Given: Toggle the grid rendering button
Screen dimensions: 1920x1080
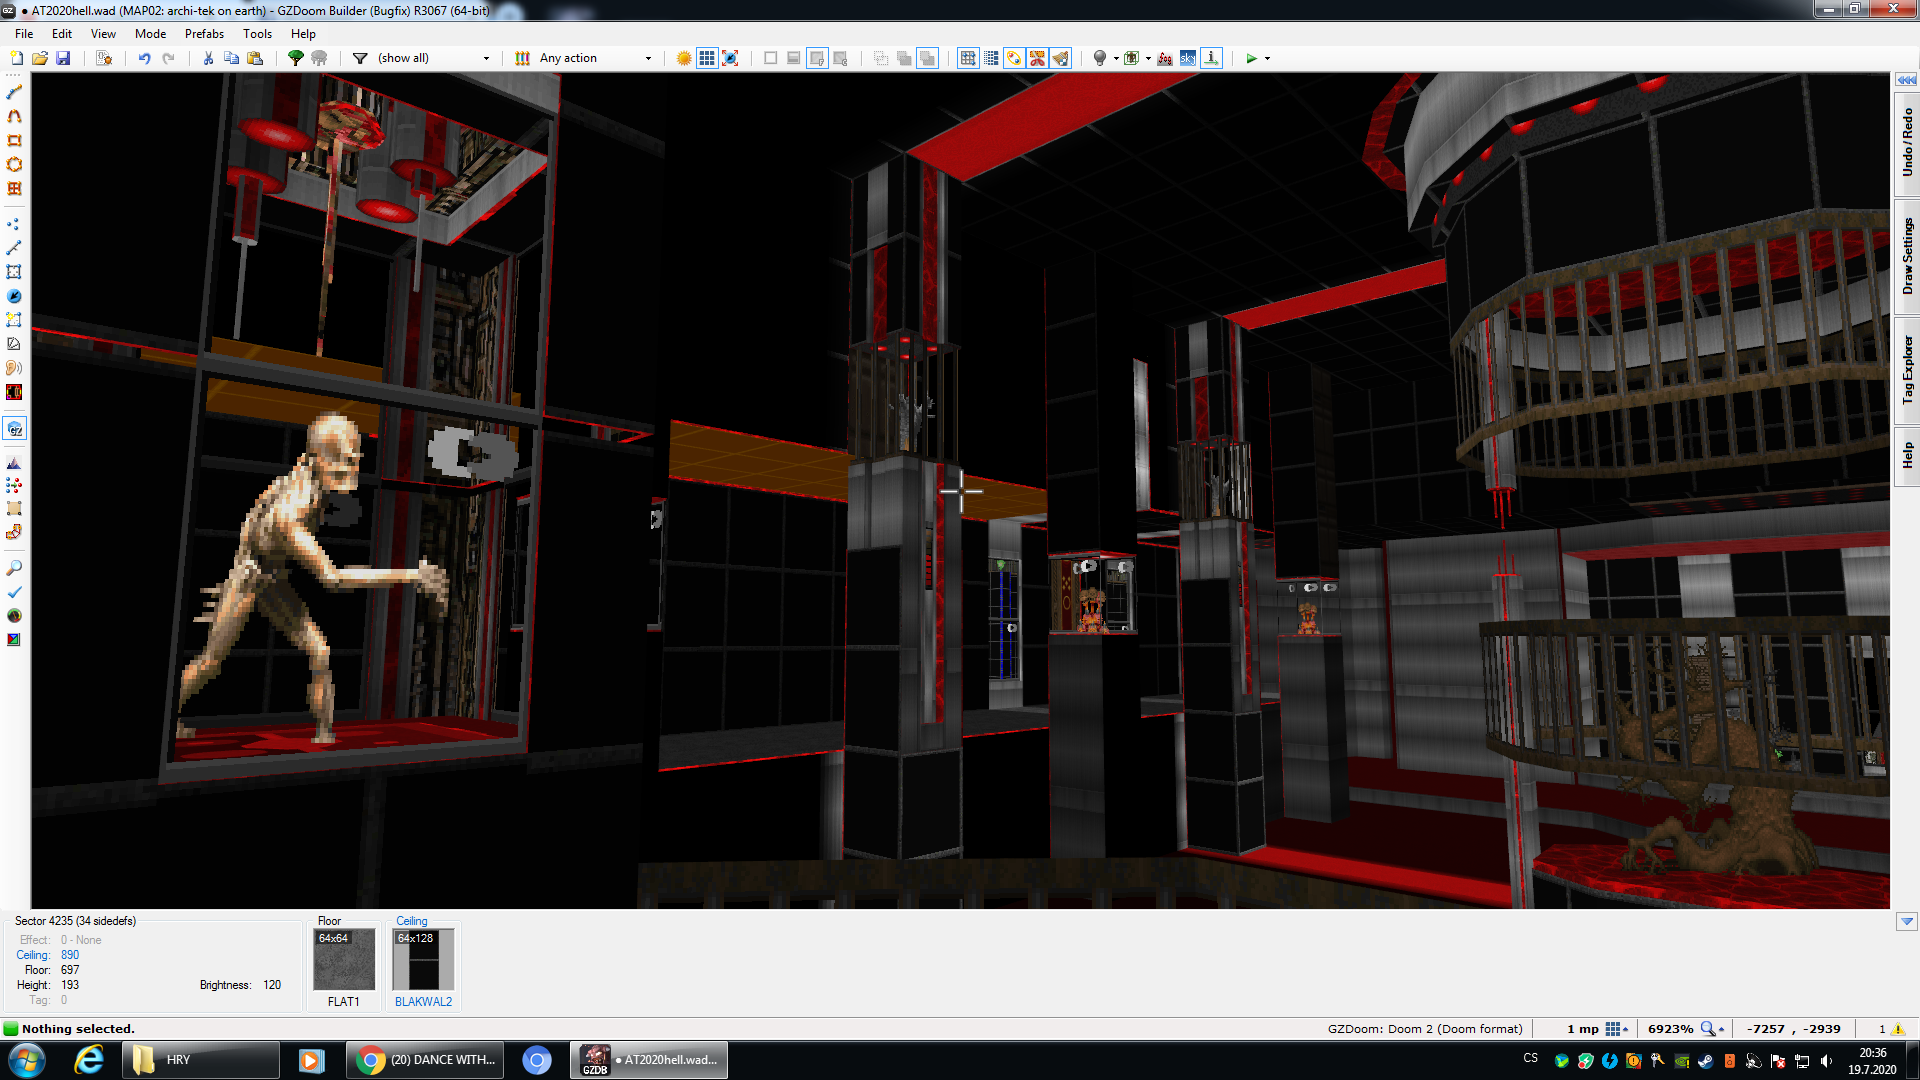Looking at the screenshot, I should tap(707, 58).
